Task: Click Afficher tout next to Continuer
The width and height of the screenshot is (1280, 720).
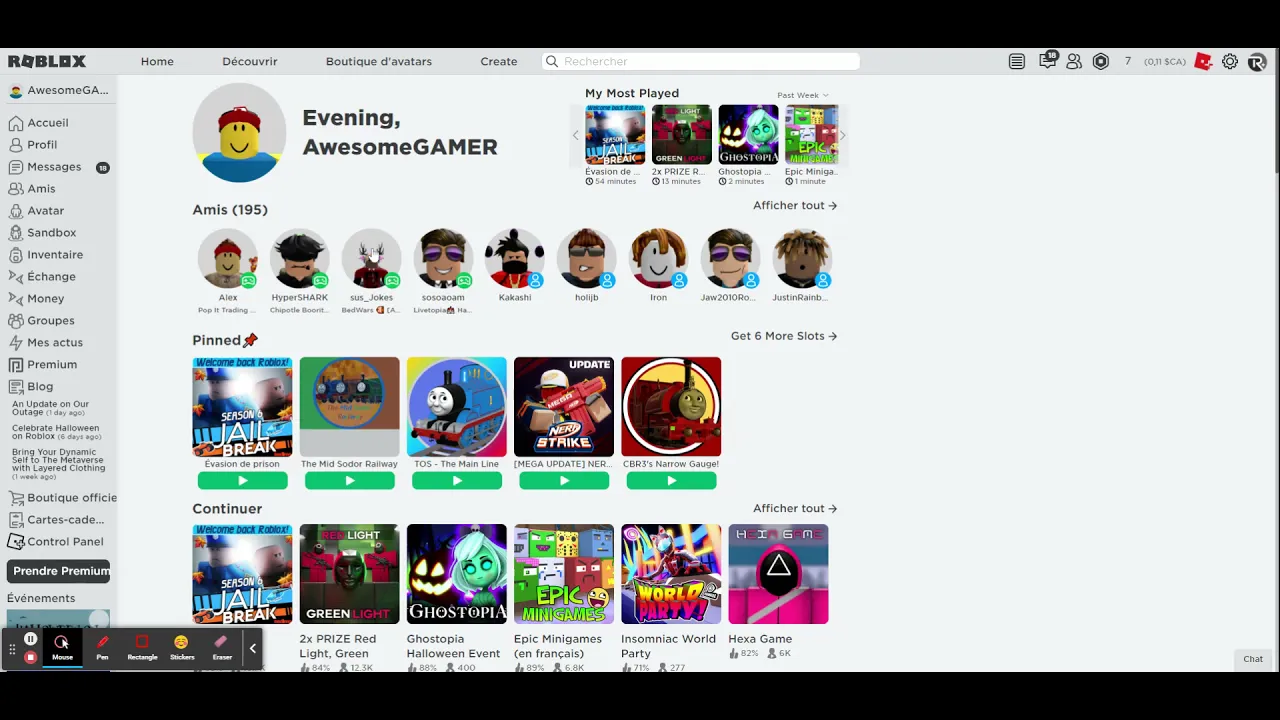Action: [795, 508]
